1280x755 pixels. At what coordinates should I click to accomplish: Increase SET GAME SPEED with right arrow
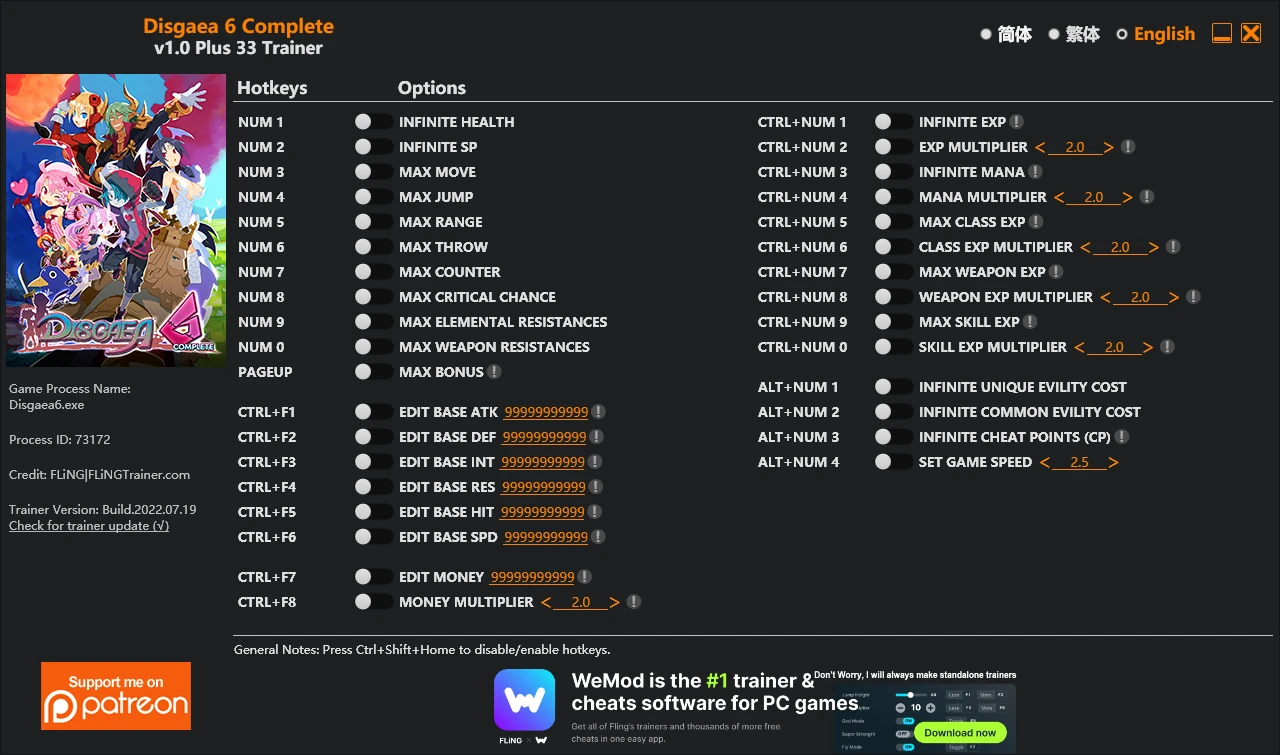point(1113,462)
